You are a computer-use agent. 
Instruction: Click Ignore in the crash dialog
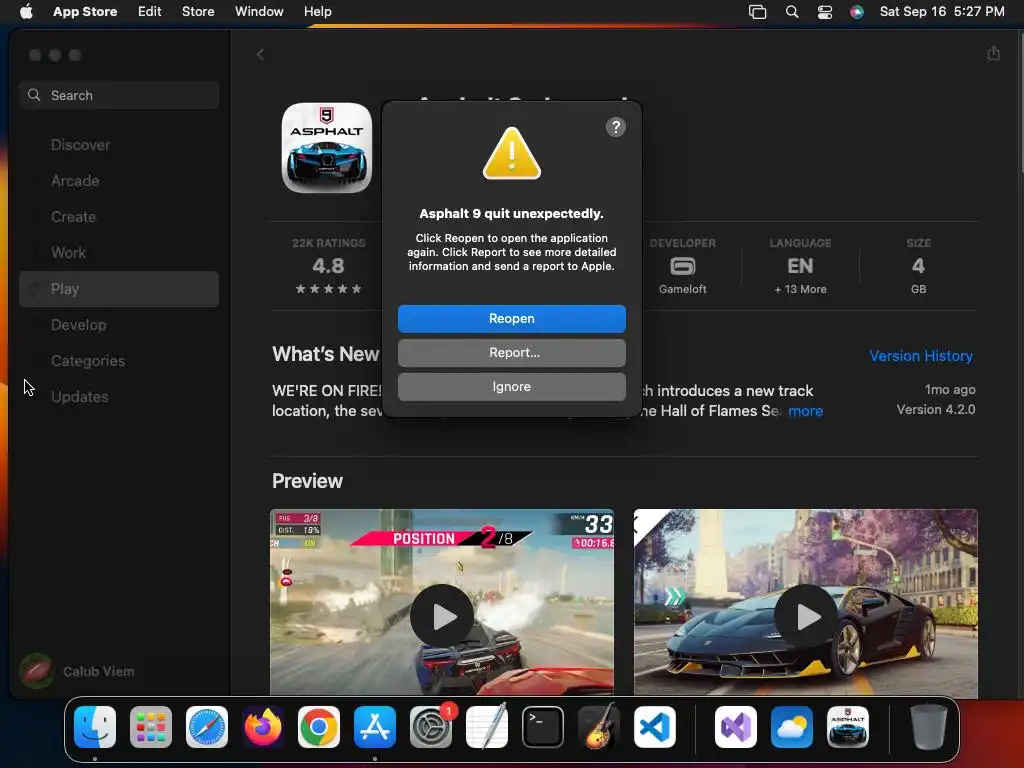511,387
